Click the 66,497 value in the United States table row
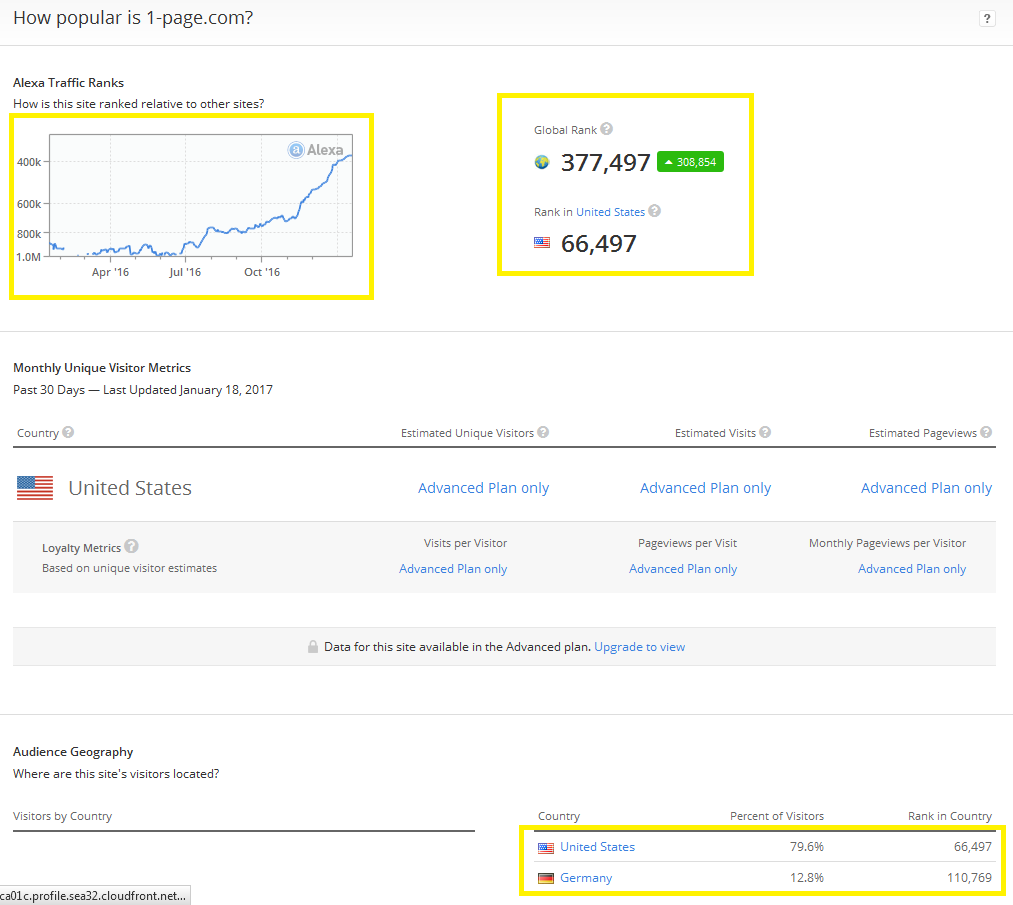The width and height of the screenshot is (1013, 905). point(973,847)
